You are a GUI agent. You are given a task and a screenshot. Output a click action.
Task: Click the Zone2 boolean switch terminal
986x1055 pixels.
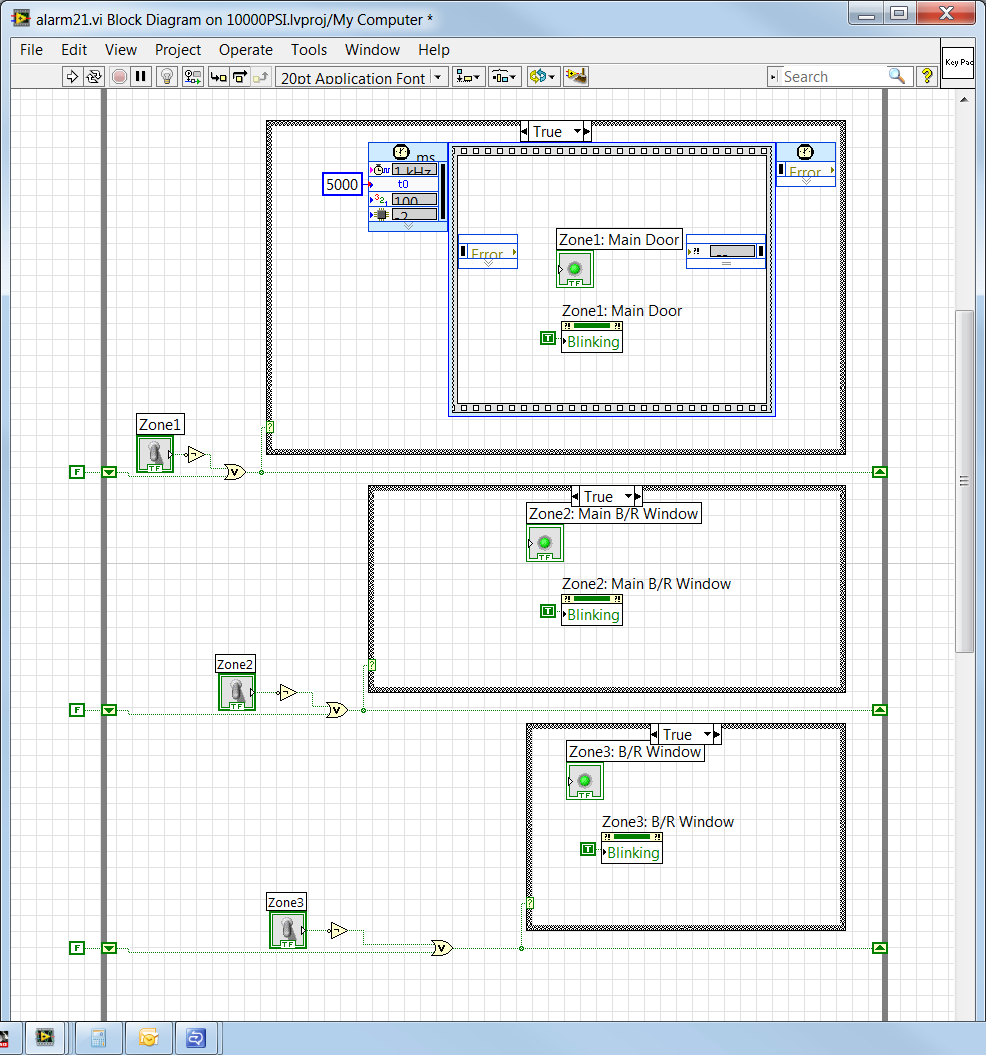[x=237, y=692]
